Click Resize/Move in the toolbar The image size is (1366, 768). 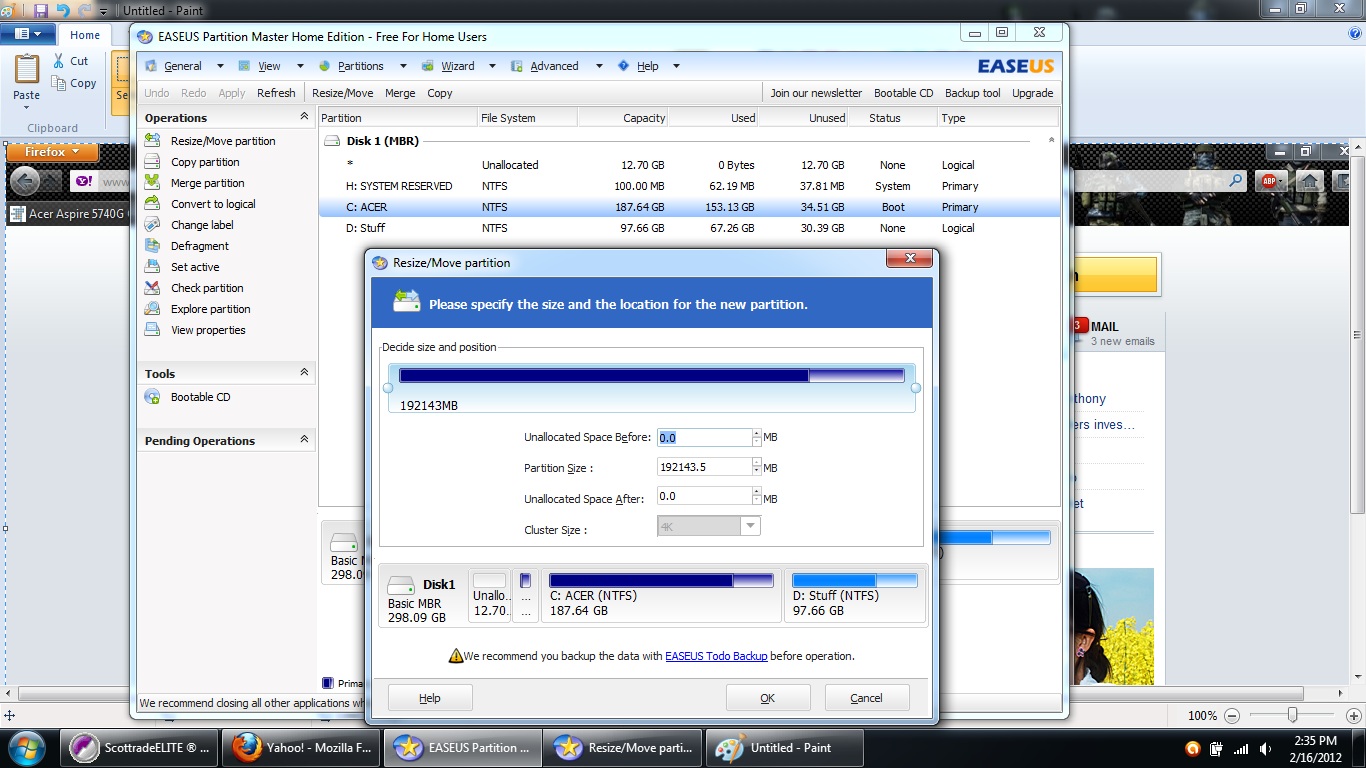point(342,93)
